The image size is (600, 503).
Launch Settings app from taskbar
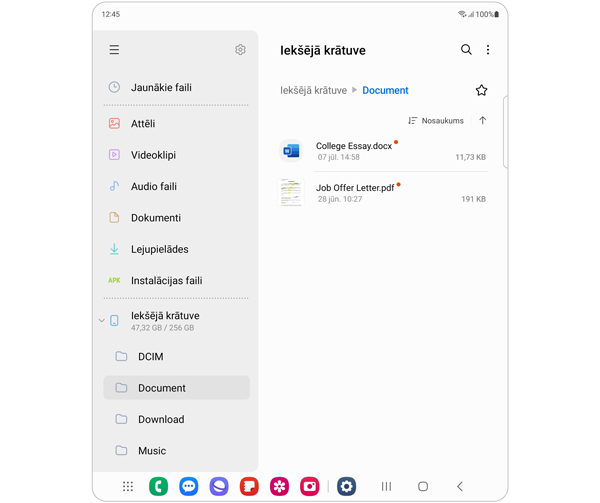(346, 487)
